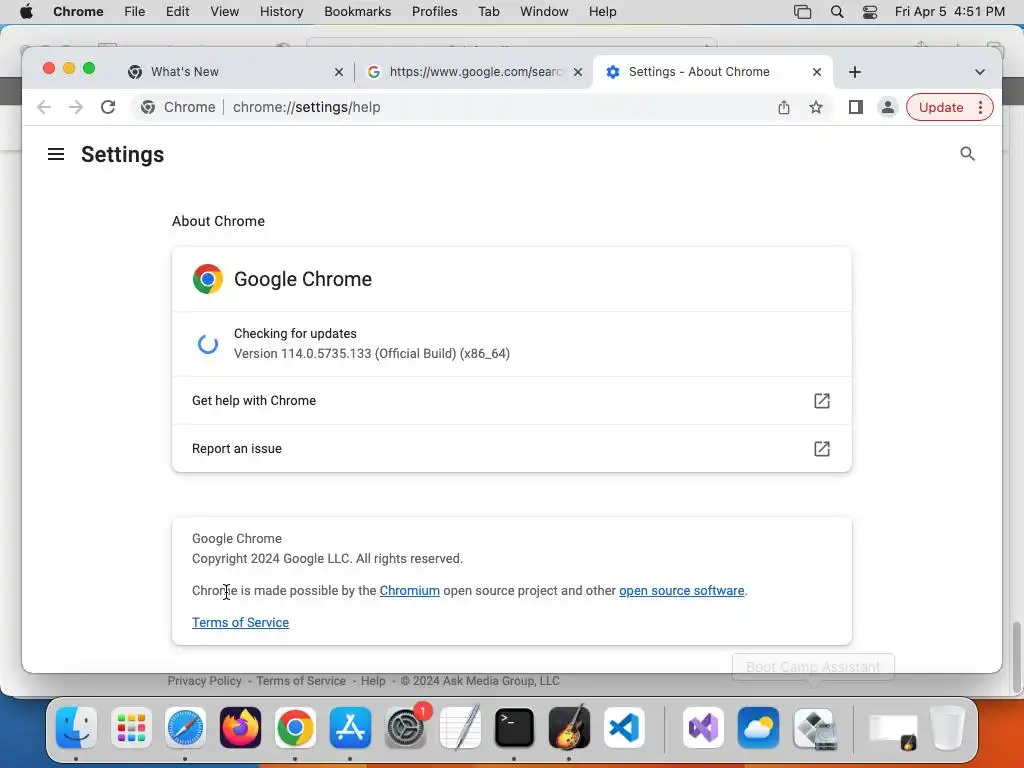Screen dimensions: 1024x768
Task: Open the Chrome menu in menu bar
Action: pos(78,12)
